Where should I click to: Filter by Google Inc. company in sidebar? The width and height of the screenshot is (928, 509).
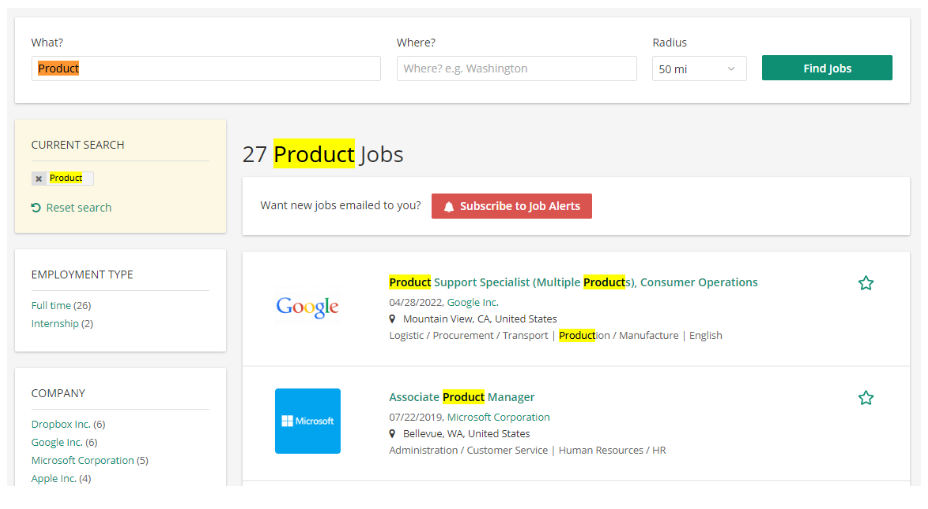(x=57, y=443)
